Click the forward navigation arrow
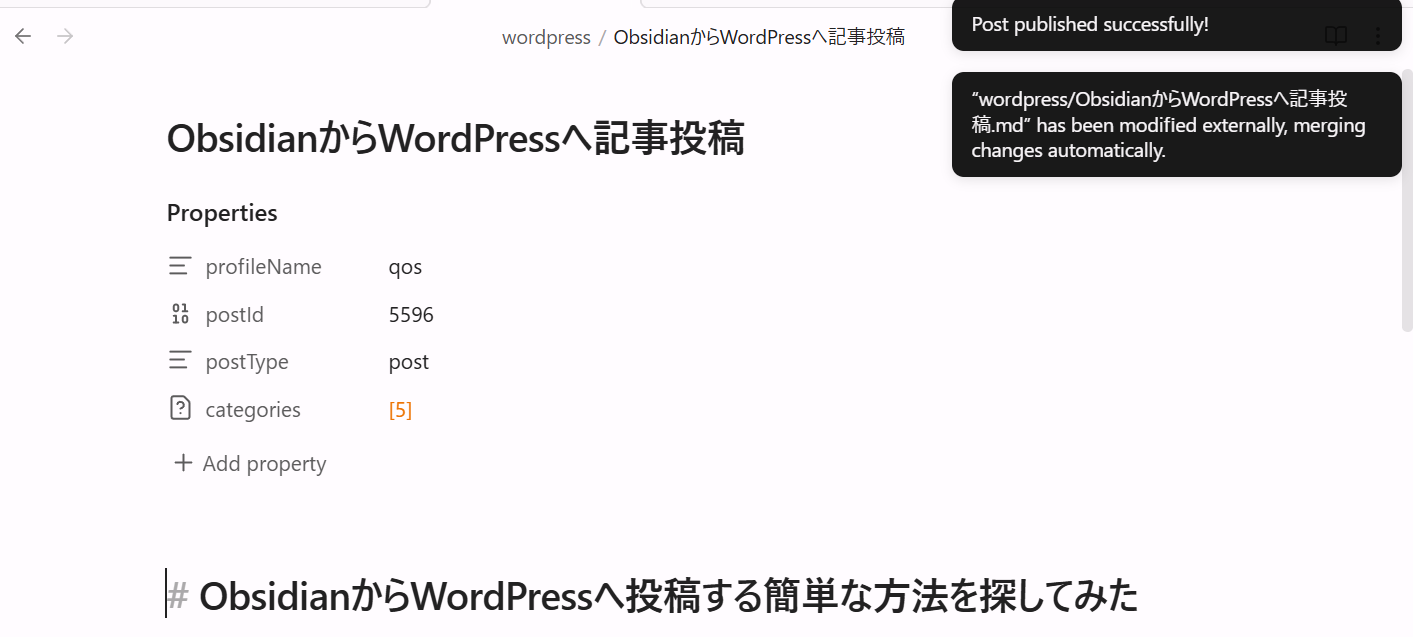The height and width of the screenshot is (637, 1413). (x=65, y=36)
